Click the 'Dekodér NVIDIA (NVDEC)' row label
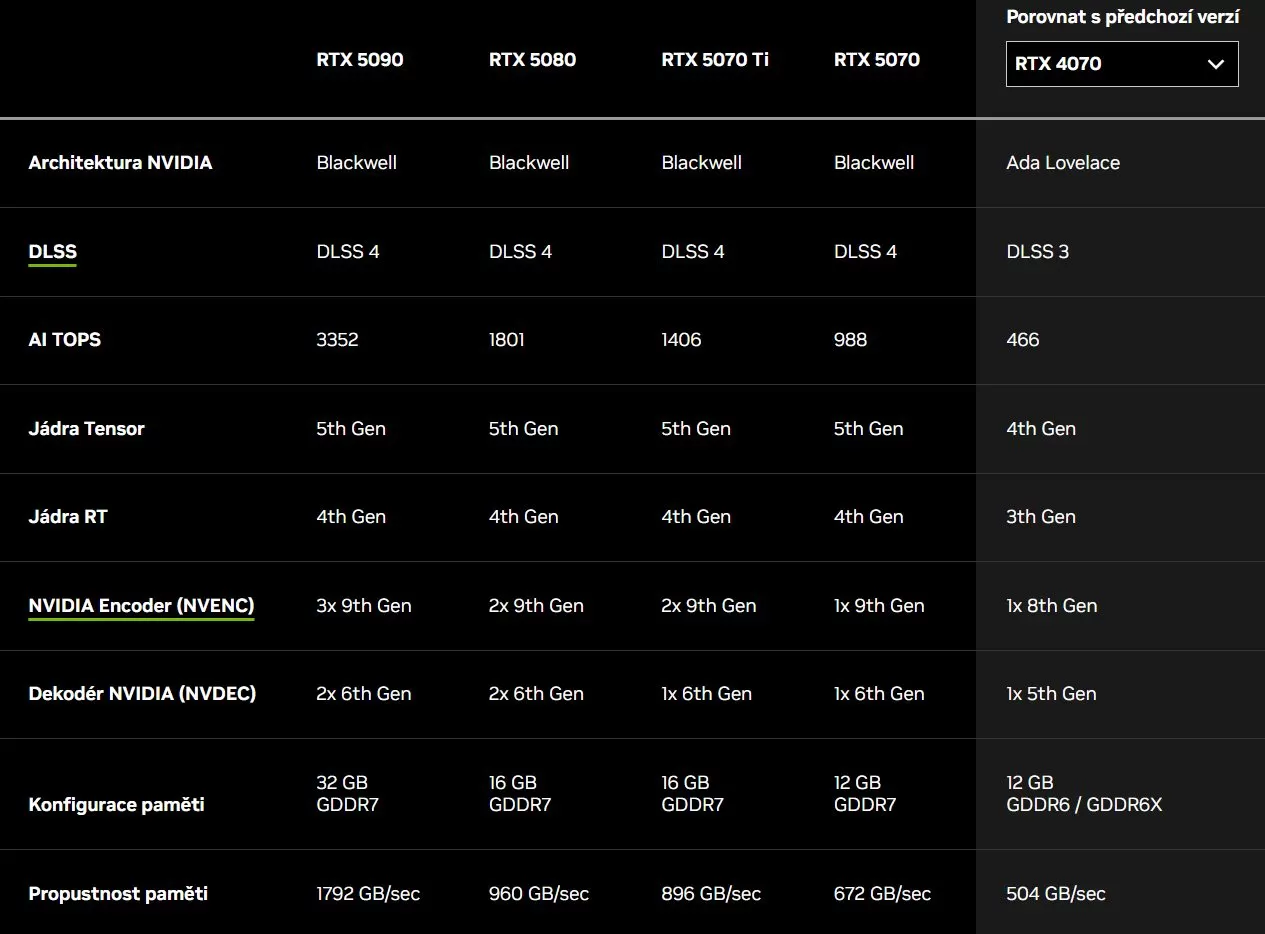 142,694
